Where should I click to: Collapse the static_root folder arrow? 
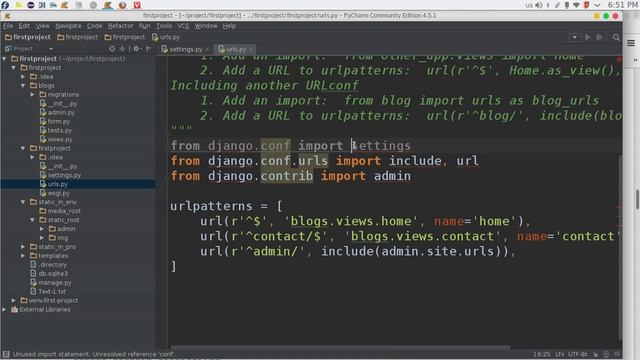[33, 220]
